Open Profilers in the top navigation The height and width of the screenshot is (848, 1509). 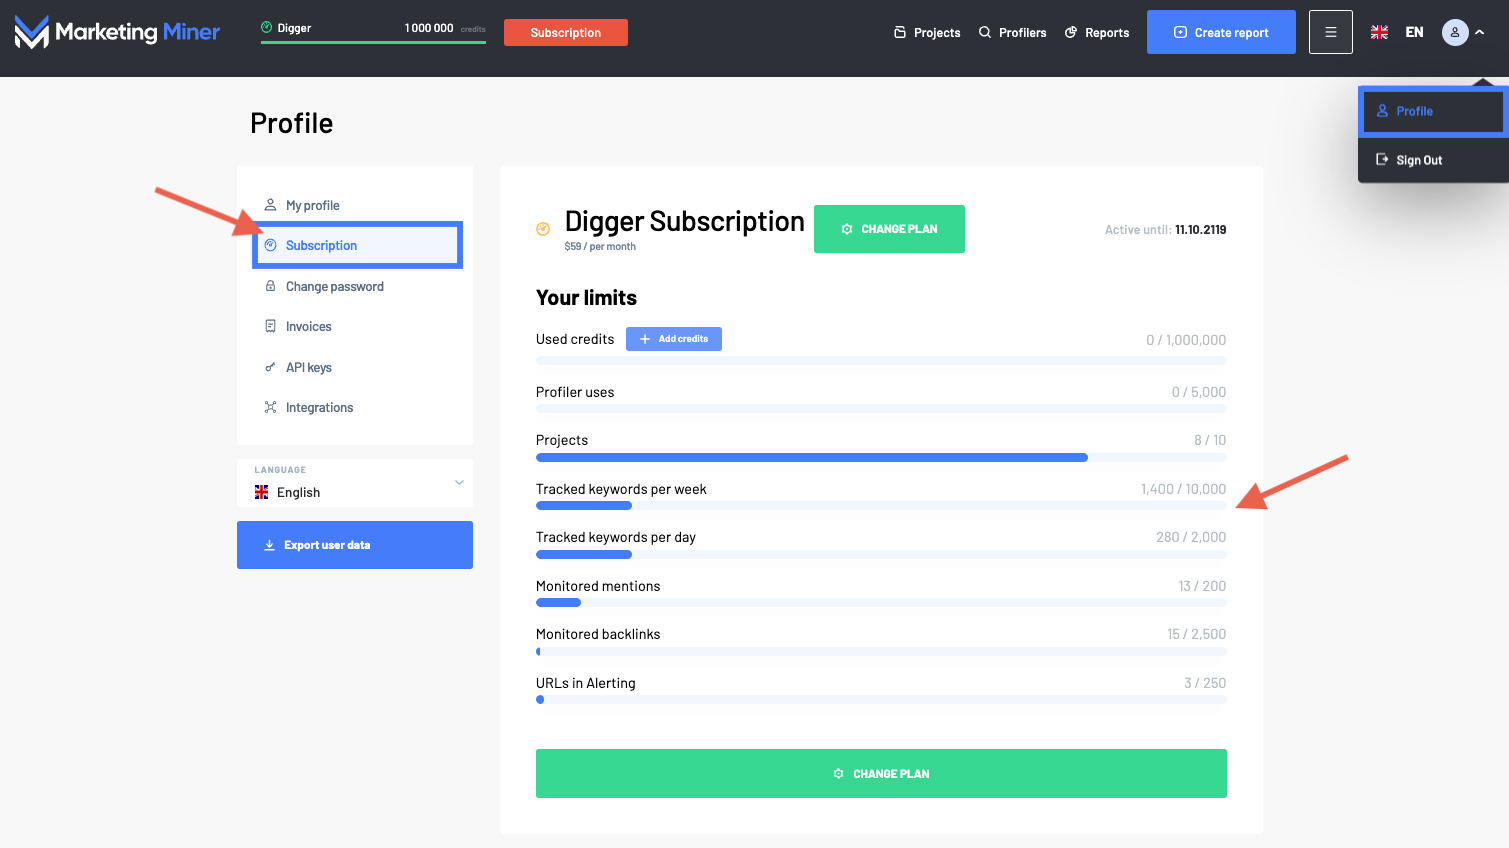(1013, 33)
